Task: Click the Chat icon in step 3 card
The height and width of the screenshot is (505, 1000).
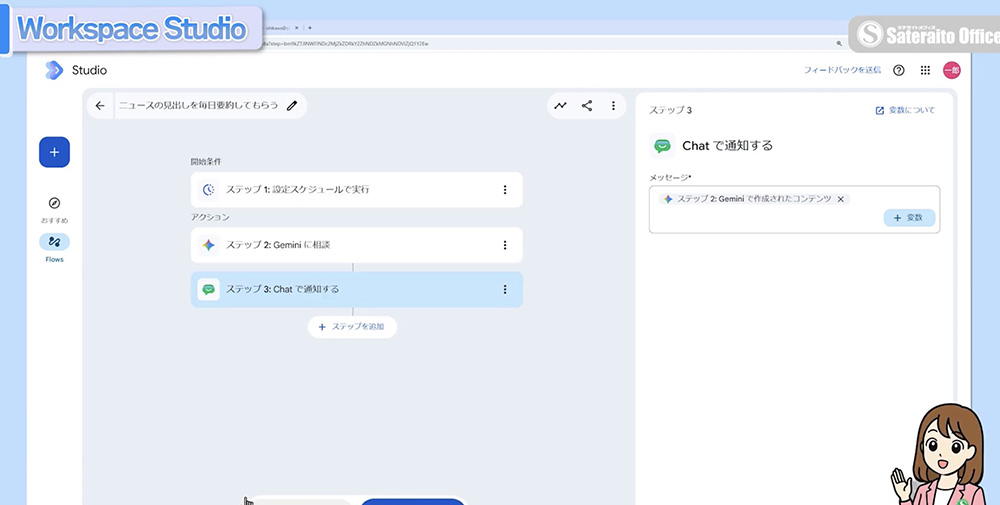Action: coord(209,289)
